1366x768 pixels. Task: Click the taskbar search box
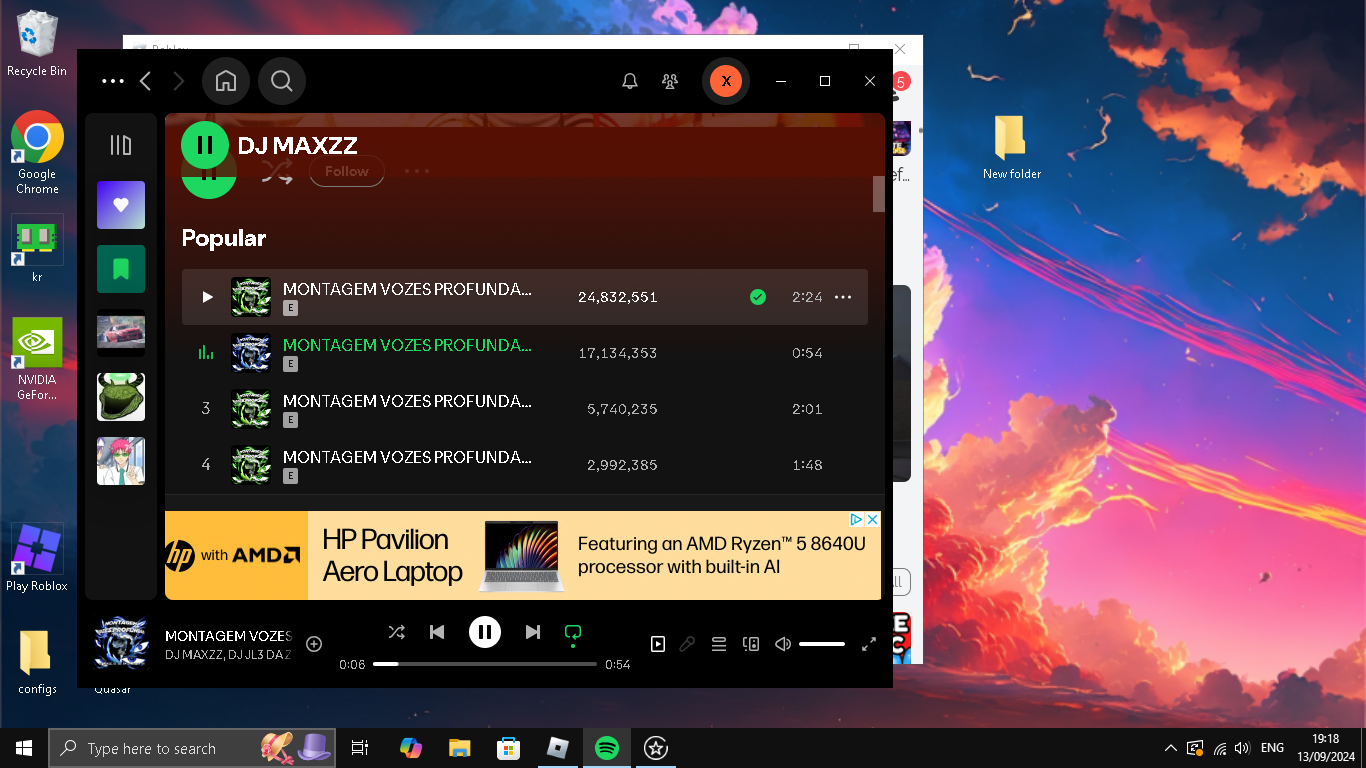pos(192,748)
